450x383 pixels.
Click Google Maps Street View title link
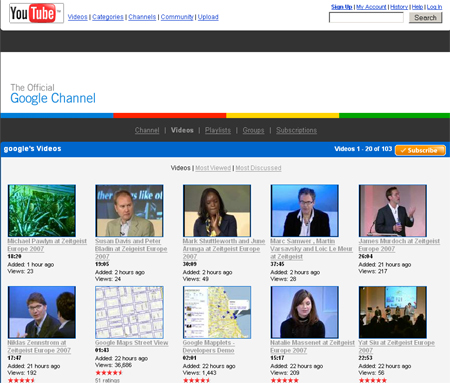[132, 343]
